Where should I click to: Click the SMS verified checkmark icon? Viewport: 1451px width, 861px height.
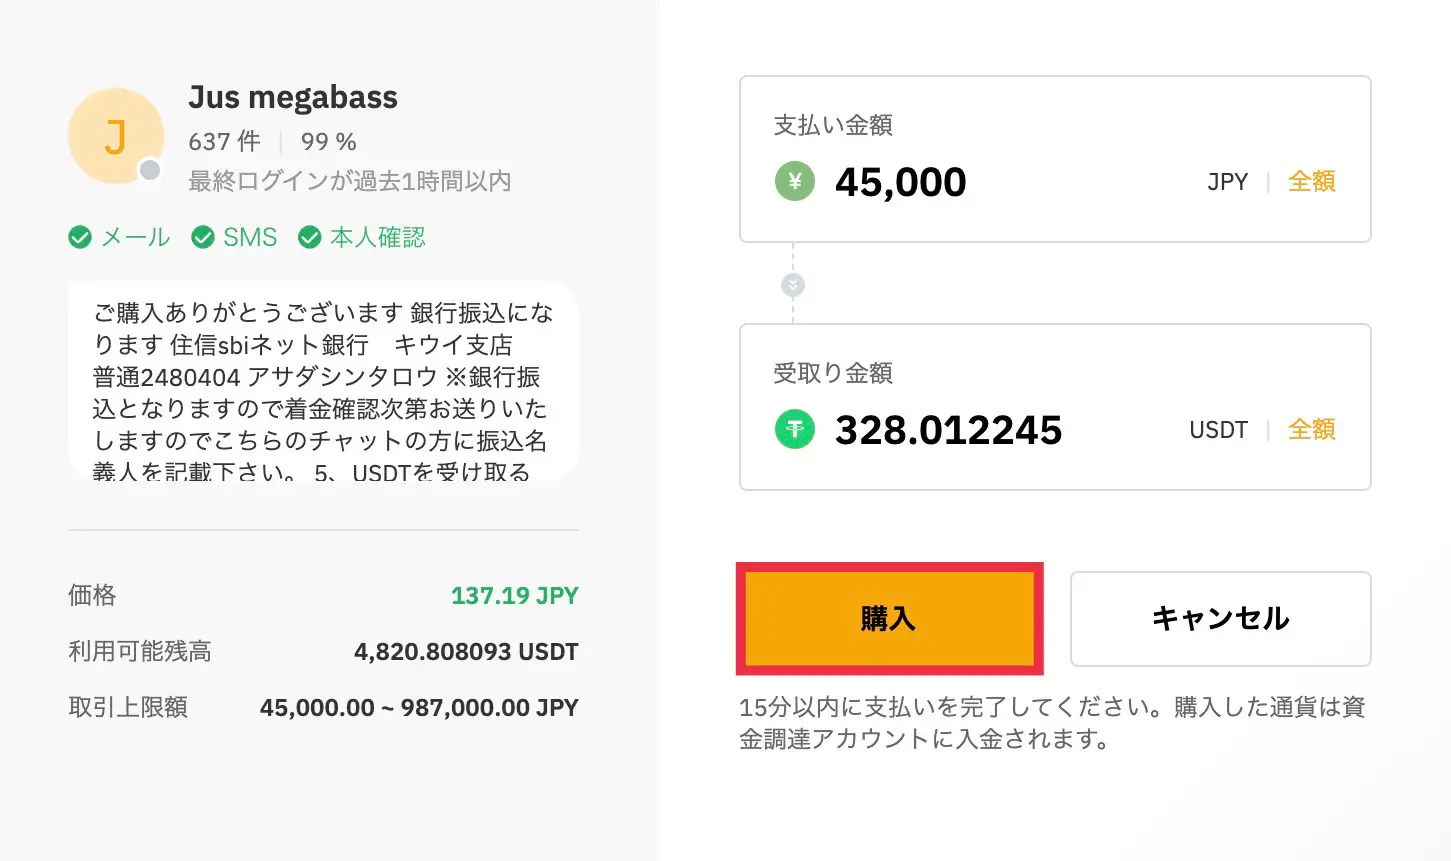tap(203, 237)
